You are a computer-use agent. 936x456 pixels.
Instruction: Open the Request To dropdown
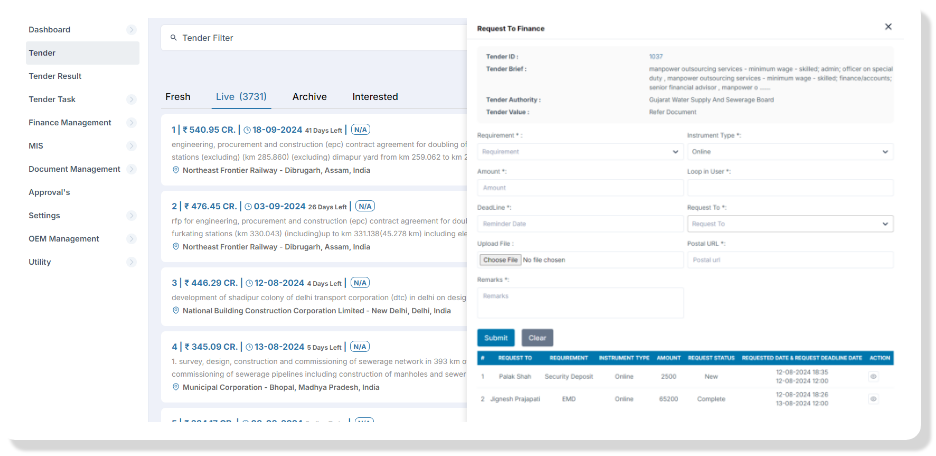789,224
